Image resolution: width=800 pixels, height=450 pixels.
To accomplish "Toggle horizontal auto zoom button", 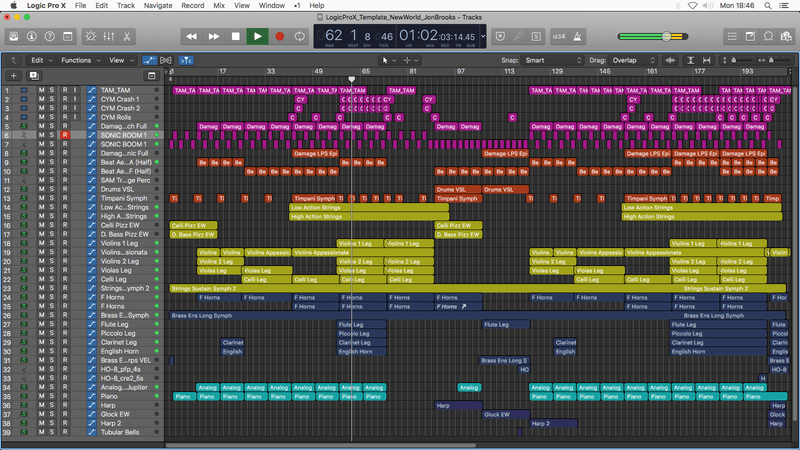I will click(707, 60).
